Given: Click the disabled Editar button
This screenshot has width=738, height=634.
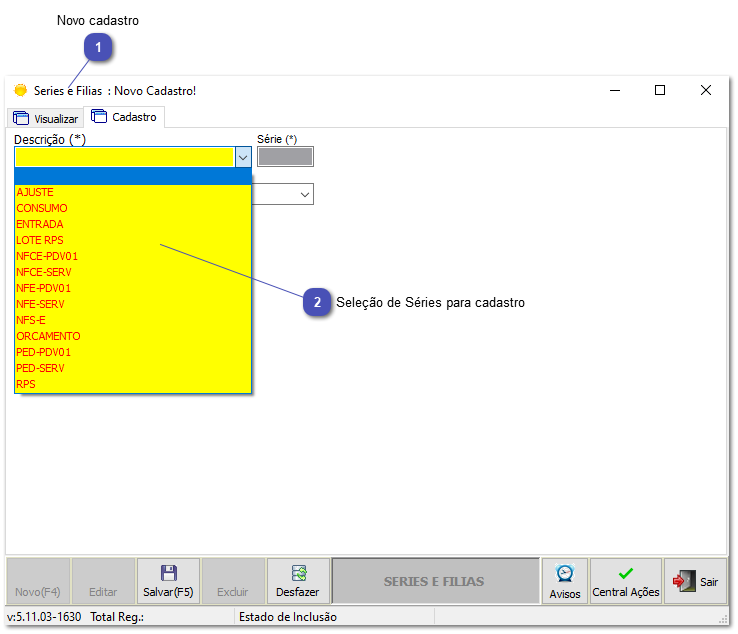Looking at the screenshot, I should pos(103,581).
